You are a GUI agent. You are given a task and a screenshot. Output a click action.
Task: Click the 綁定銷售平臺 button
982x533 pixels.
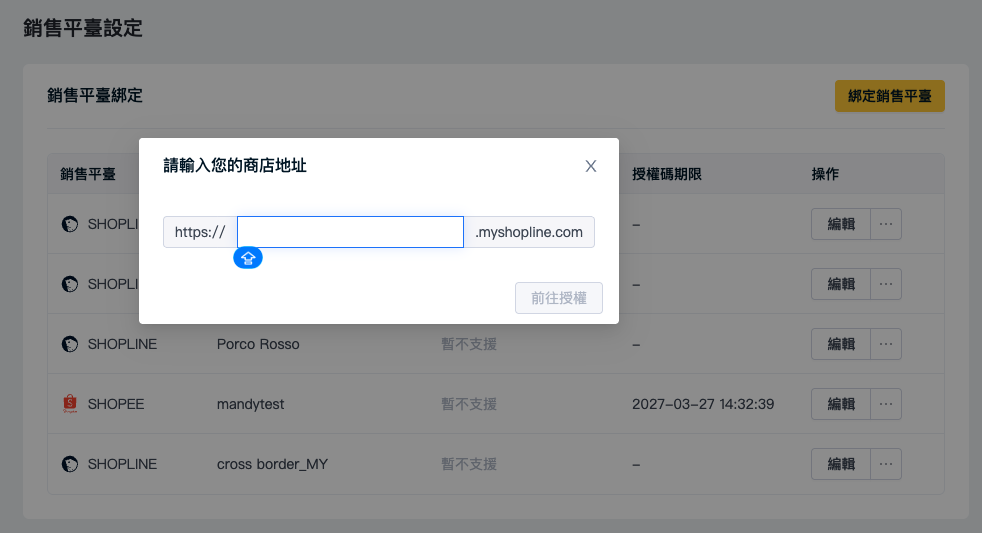coord(889,96)
